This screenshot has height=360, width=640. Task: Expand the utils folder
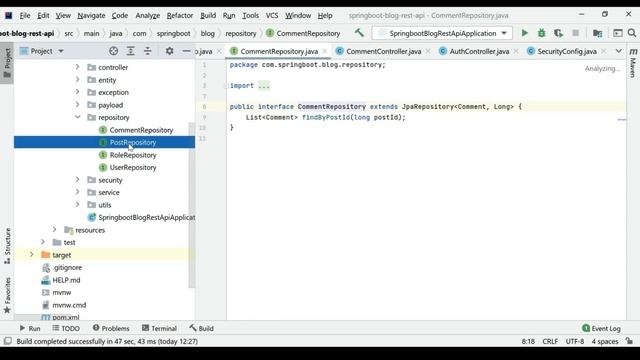(78, 204)
